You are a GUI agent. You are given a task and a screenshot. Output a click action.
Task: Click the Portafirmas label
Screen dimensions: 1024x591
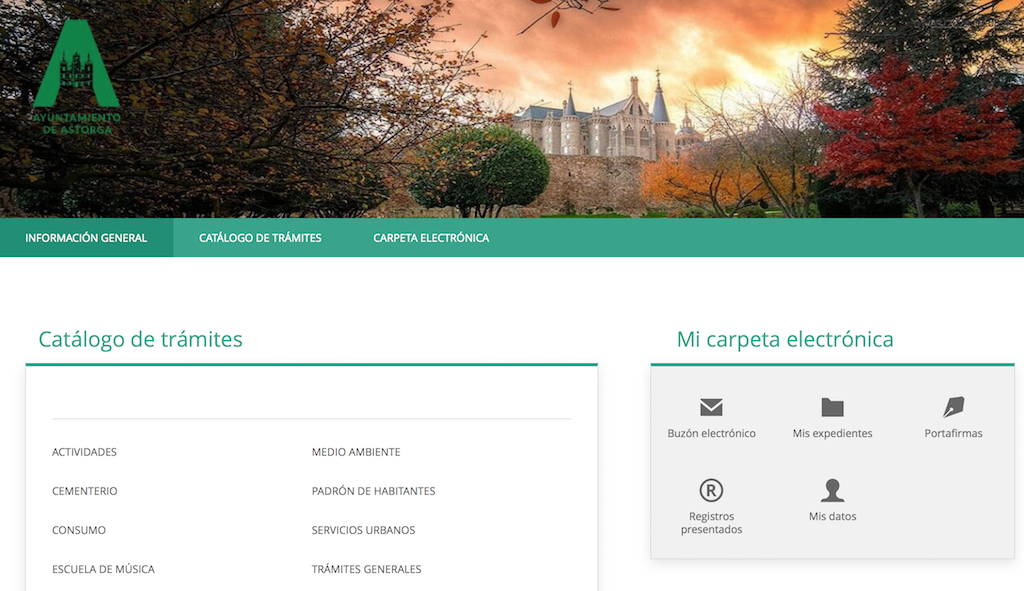[953, 433]
